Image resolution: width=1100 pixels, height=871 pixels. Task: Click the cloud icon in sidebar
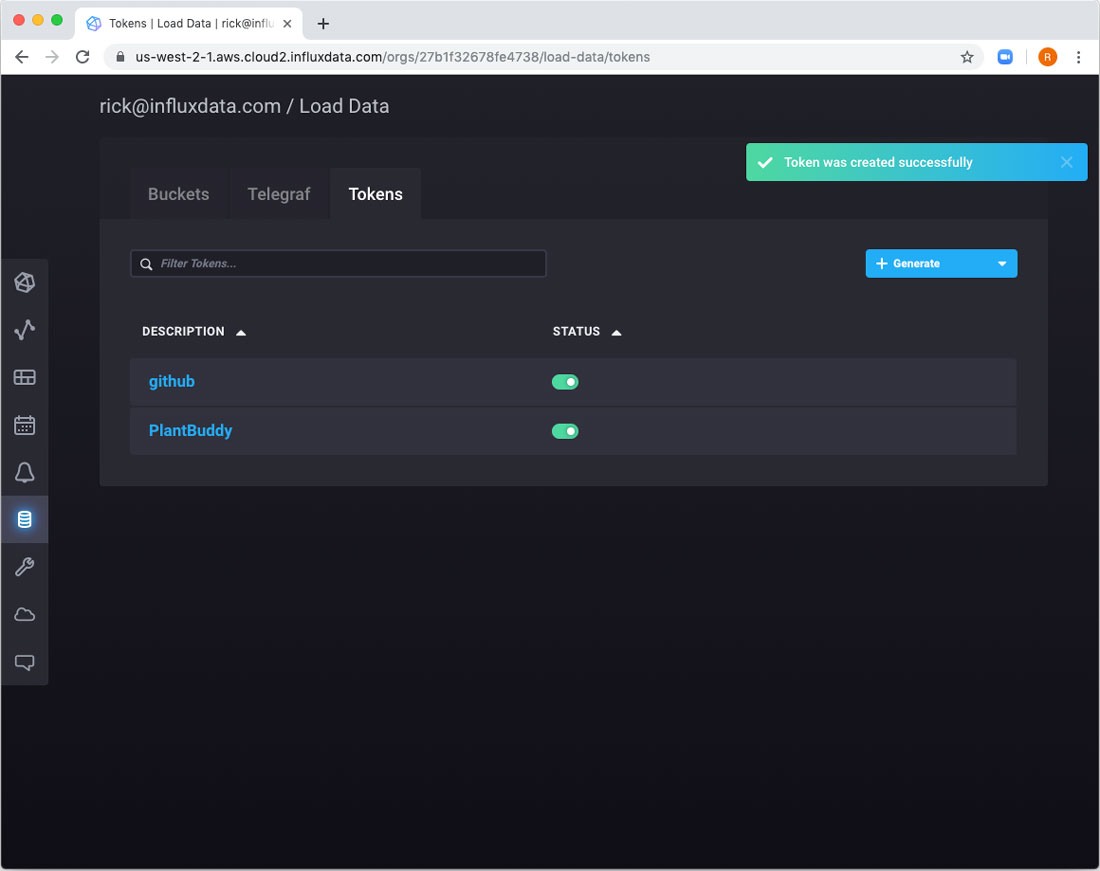point(25,614)
